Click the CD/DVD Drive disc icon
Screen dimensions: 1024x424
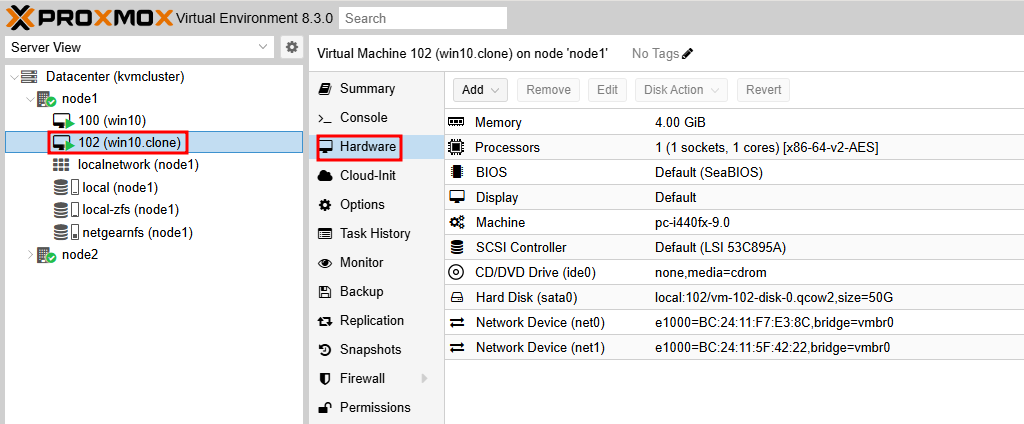point(456,272)
